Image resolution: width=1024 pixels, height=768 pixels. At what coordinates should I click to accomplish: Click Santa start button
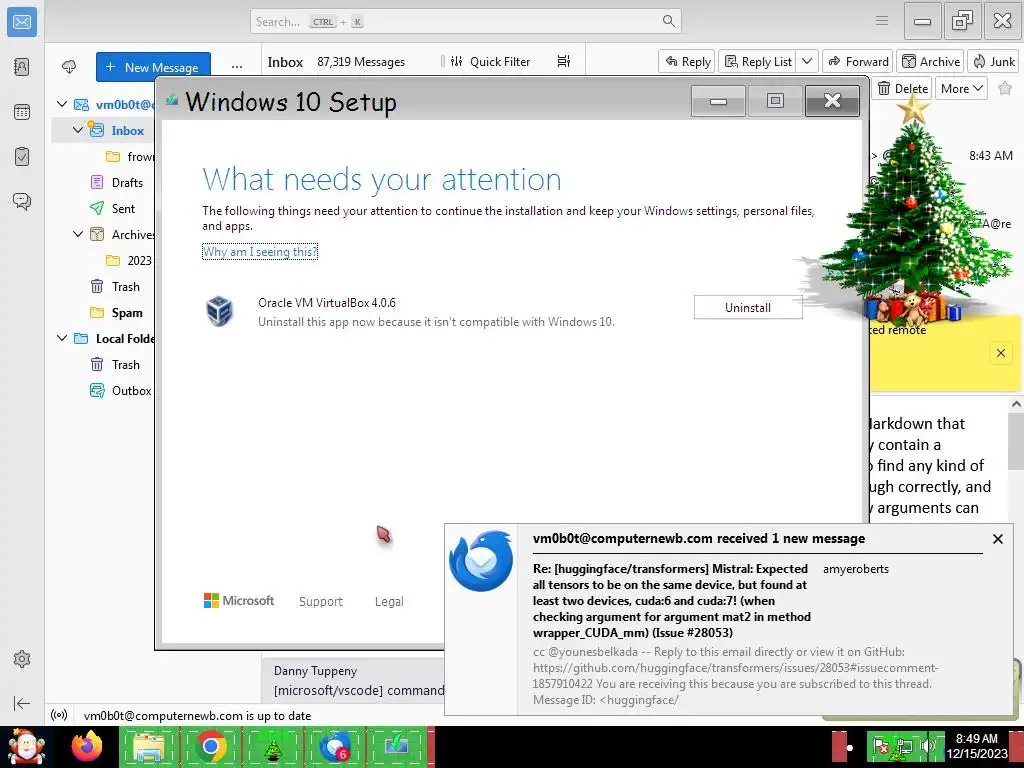(26, 746)
